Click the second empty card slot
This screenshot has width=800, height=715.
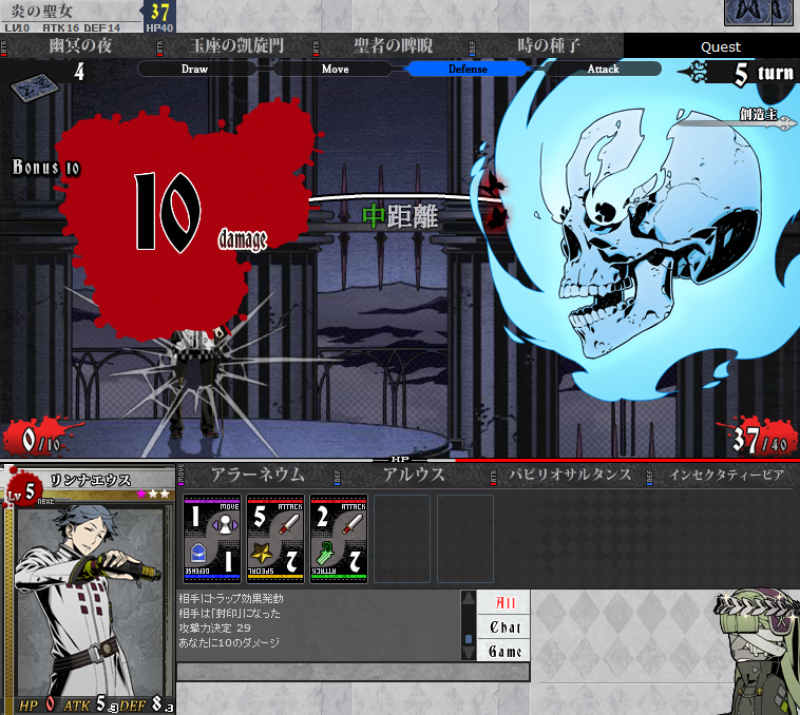coord(465,538)
